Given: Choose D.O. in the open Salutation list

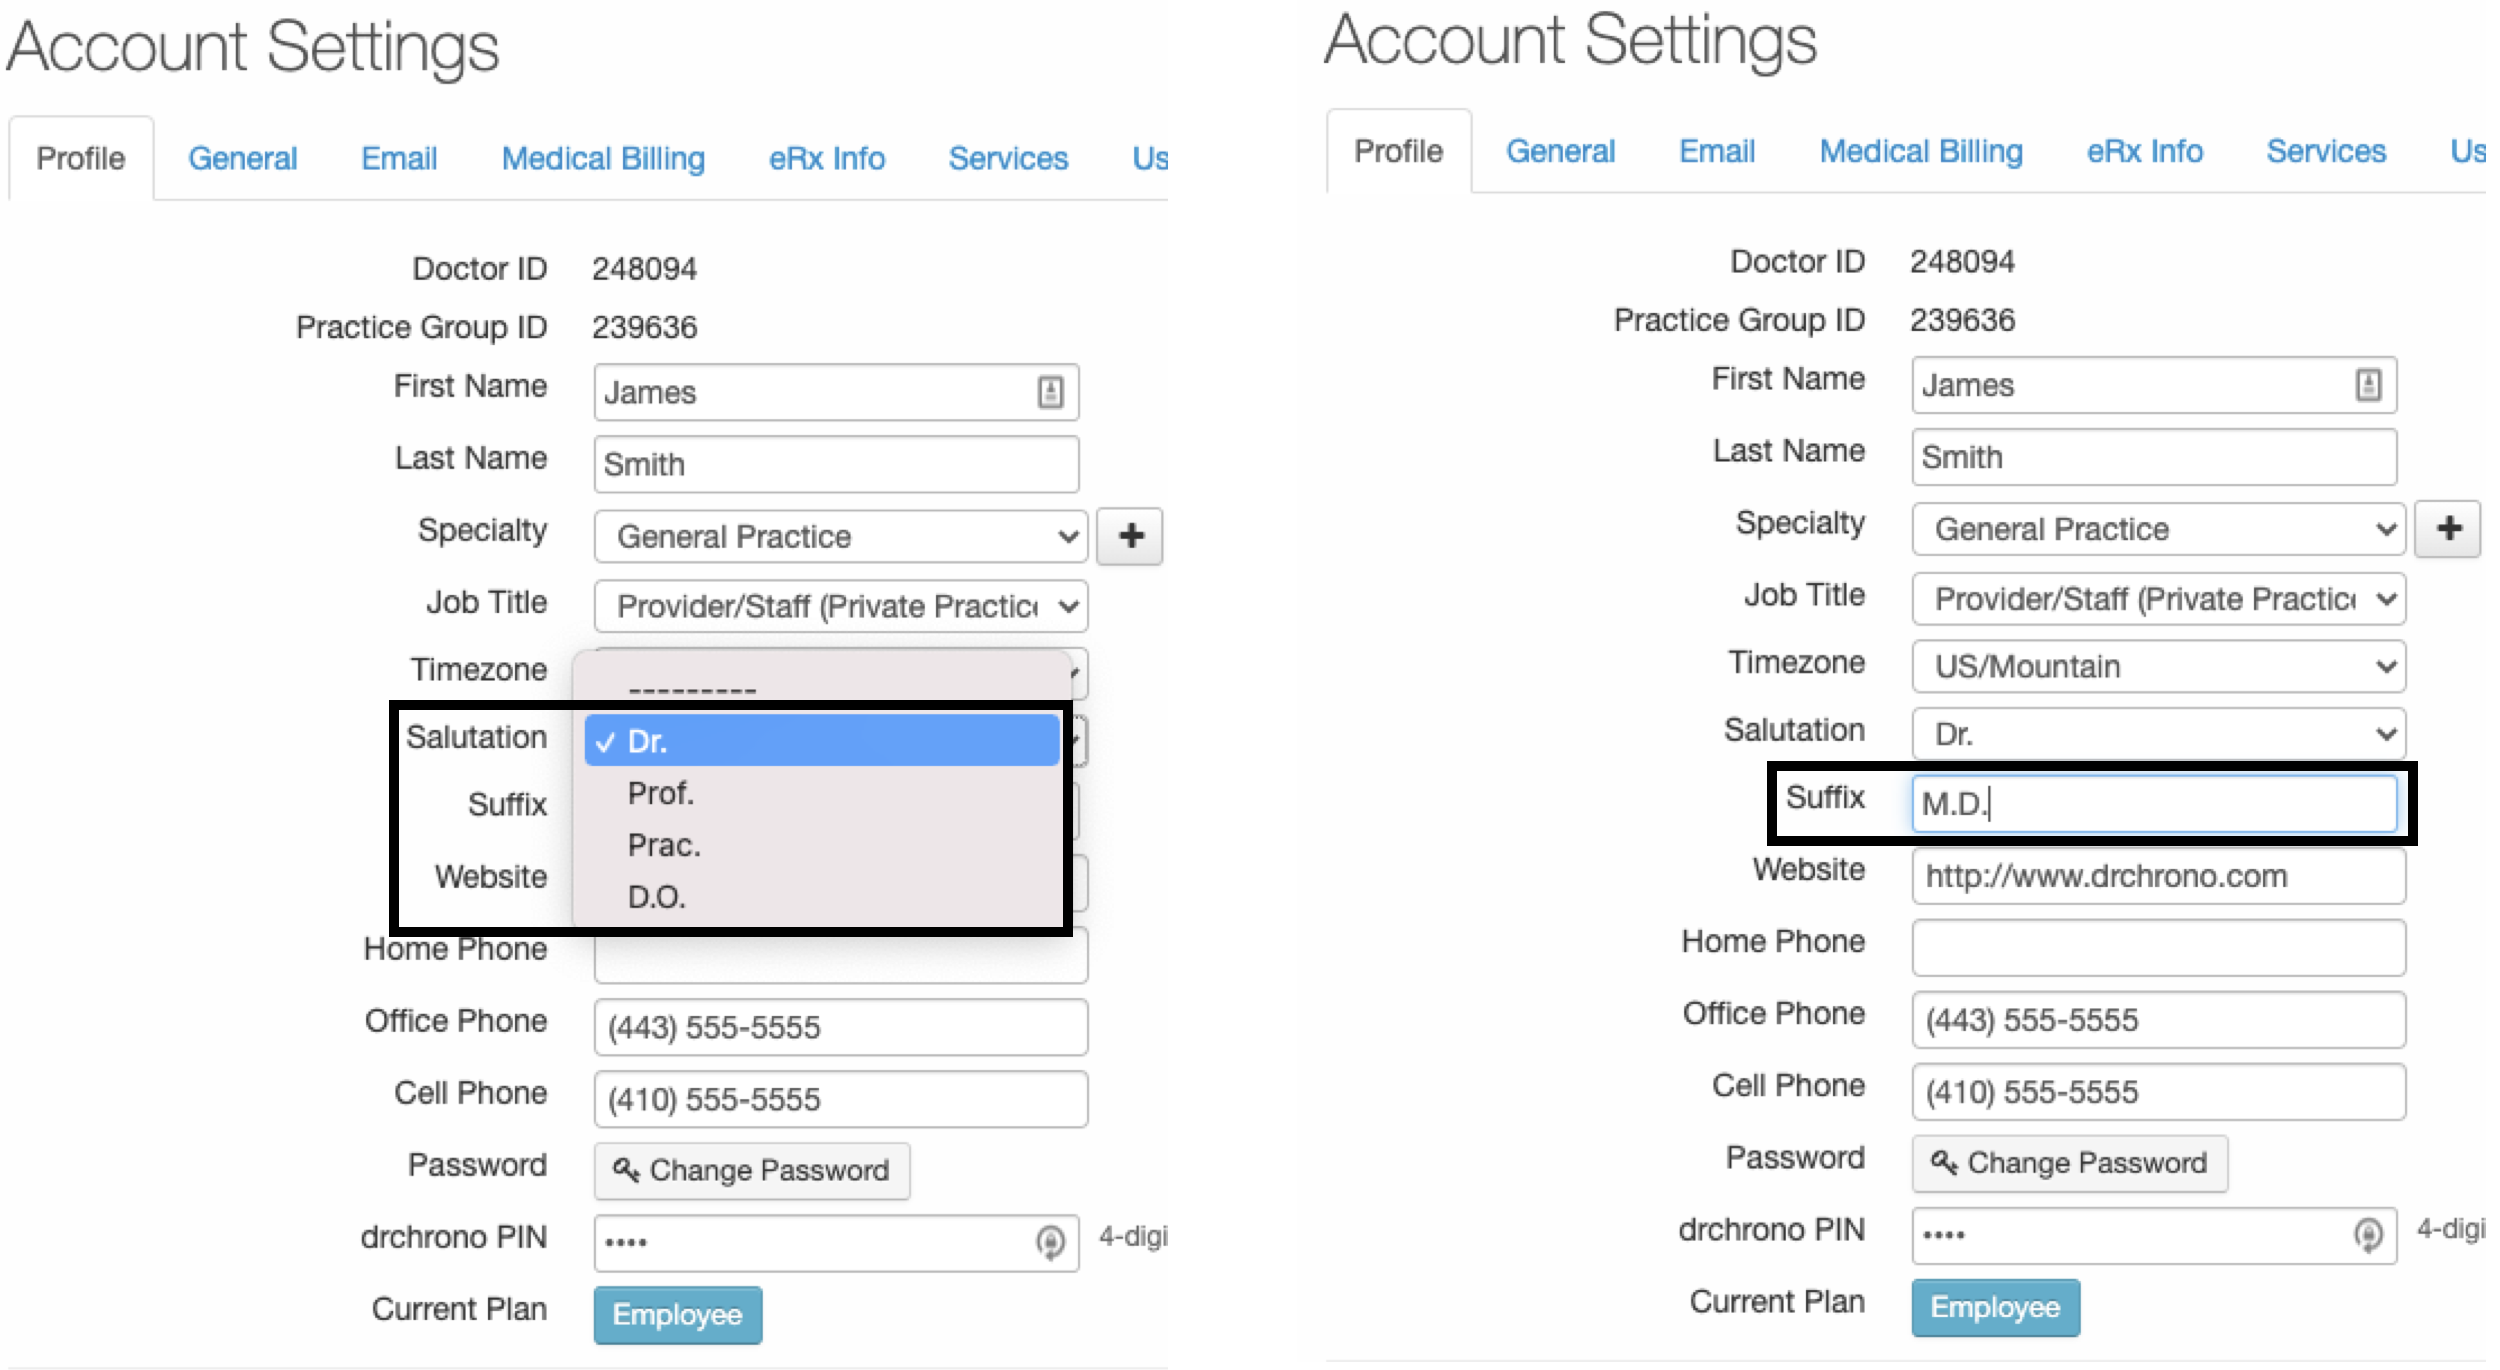Looking at the screenshot, I should 822,897.
